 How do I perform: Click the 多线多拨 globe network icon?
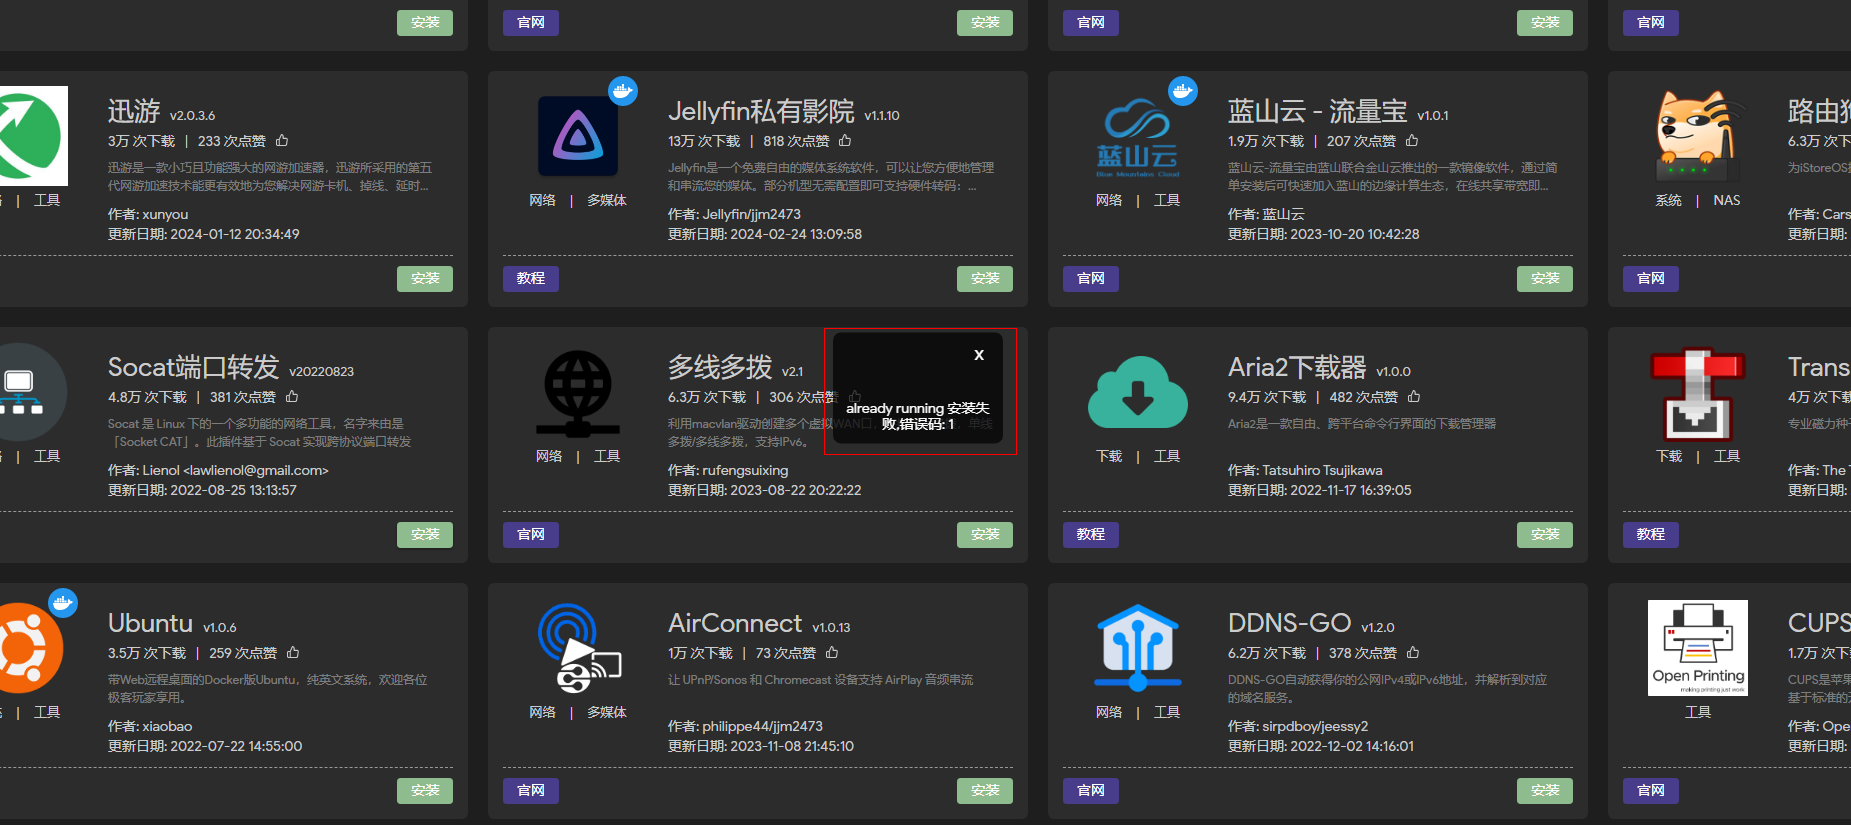pos(577,393)
